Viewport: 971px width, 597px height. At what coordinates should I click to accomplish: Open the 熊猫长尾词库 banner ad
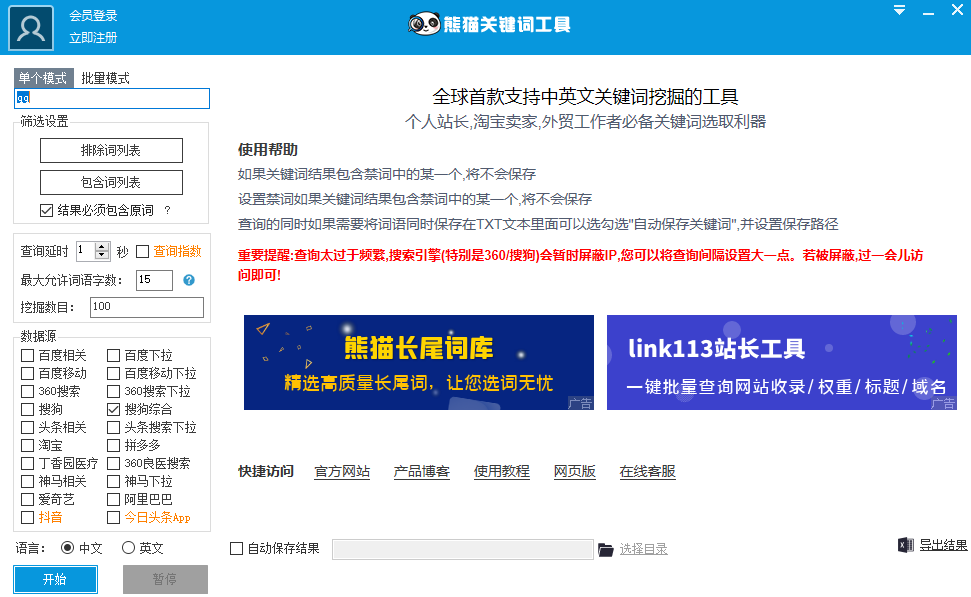tap(419, 362)
